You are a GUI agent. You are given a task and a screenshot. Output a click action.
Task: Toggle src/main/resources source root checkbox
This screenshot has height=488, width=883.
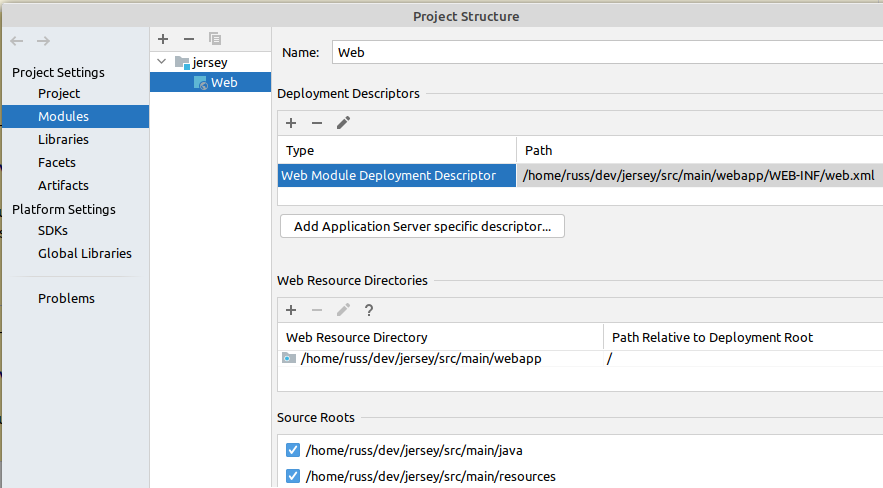point(293,476)
